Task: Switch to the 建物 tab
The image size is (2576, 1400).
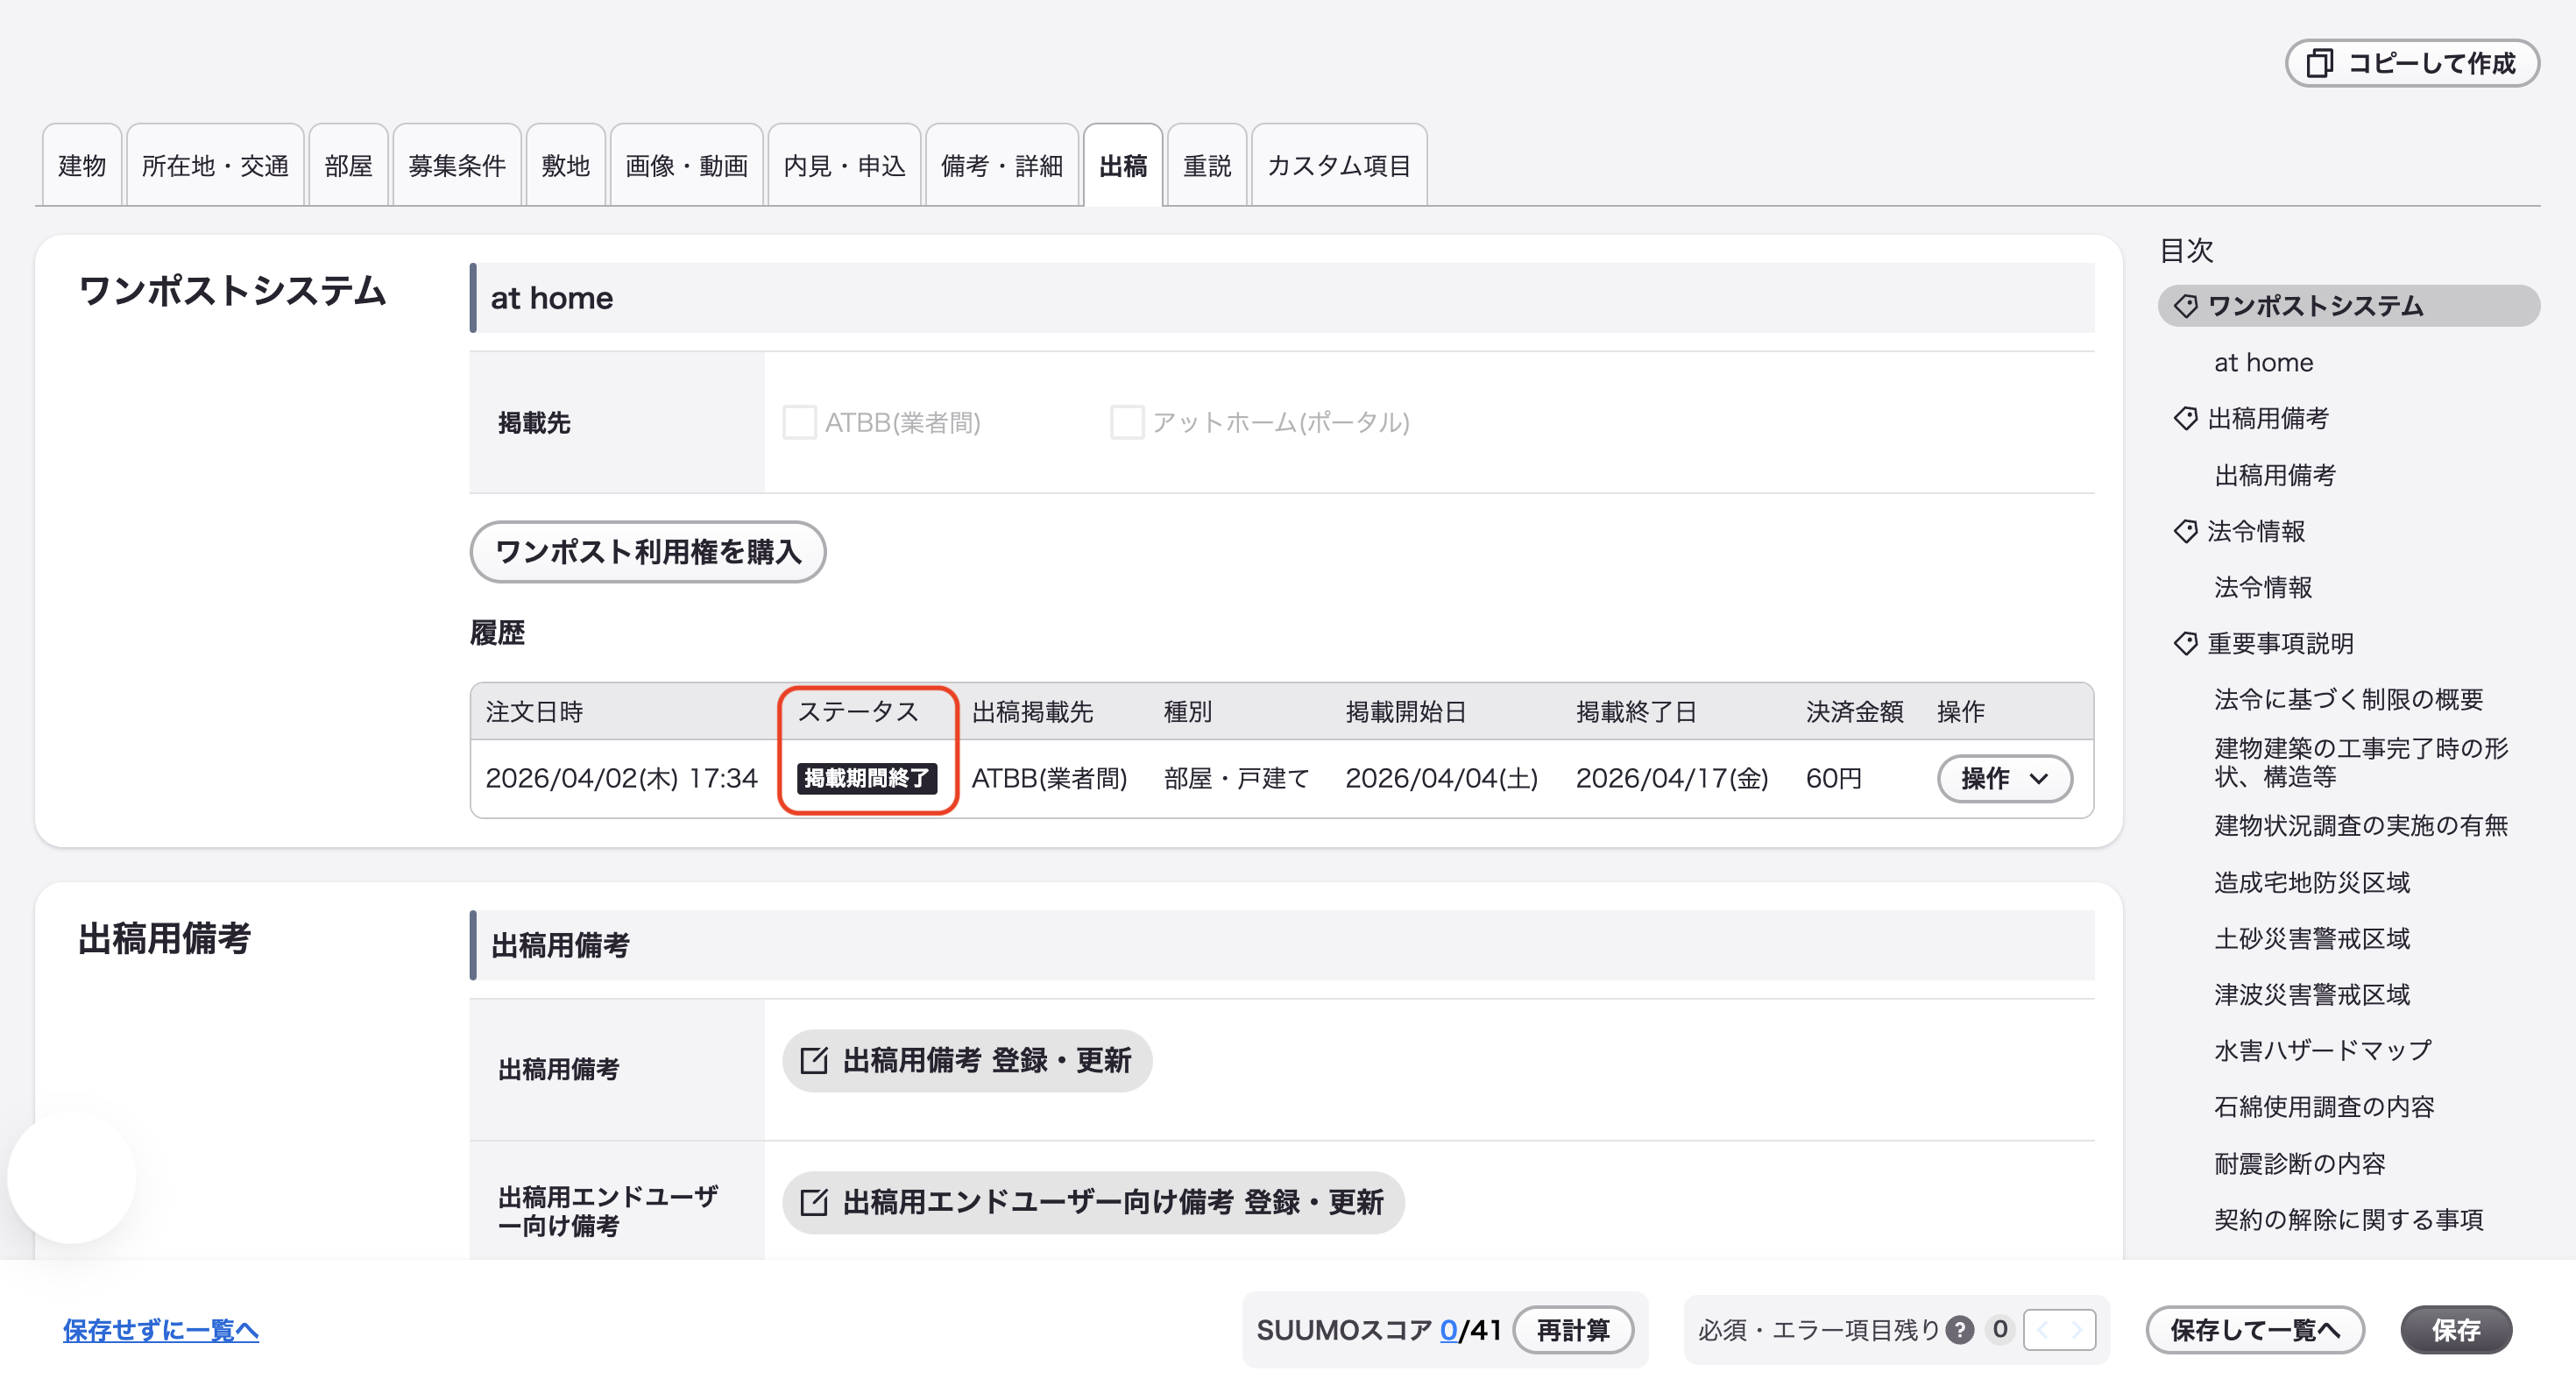Action: pos(82,165)
